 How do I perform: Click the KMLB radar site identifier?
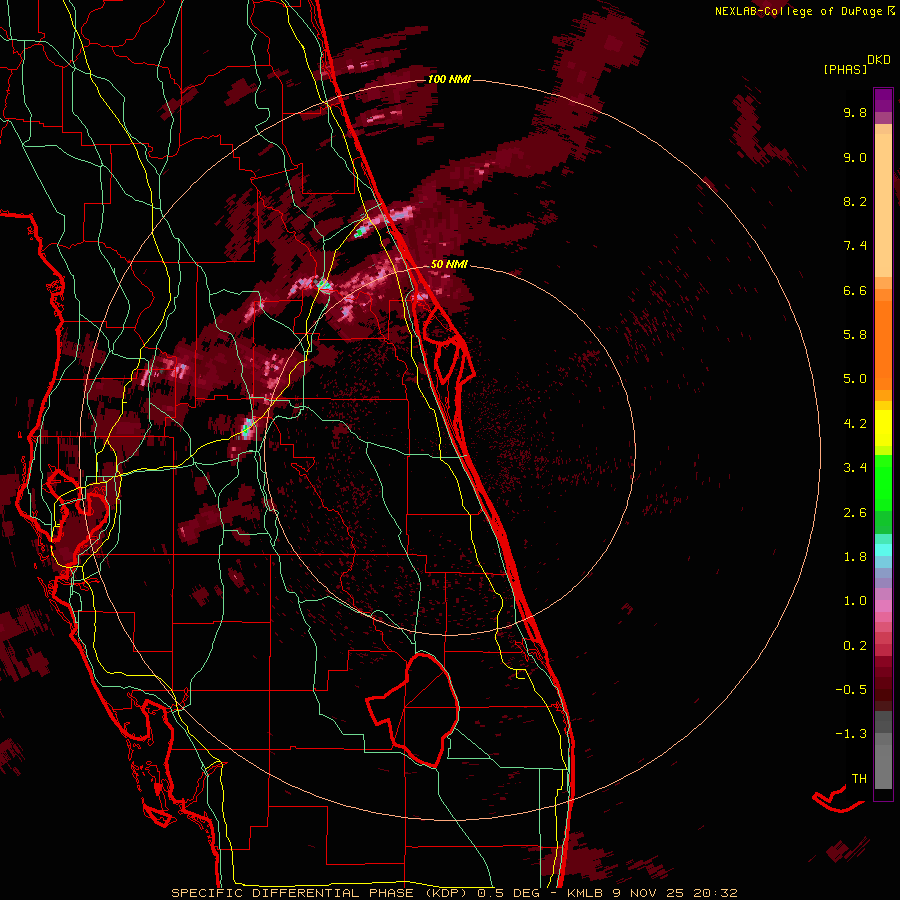coord(584,893)
